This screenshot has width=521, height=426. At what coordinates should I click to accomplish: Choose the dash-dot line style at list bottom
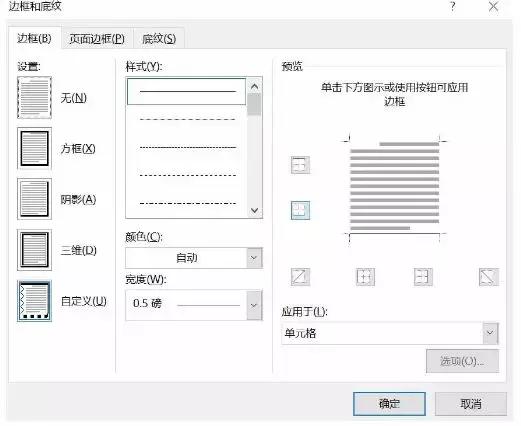(187, 203)
